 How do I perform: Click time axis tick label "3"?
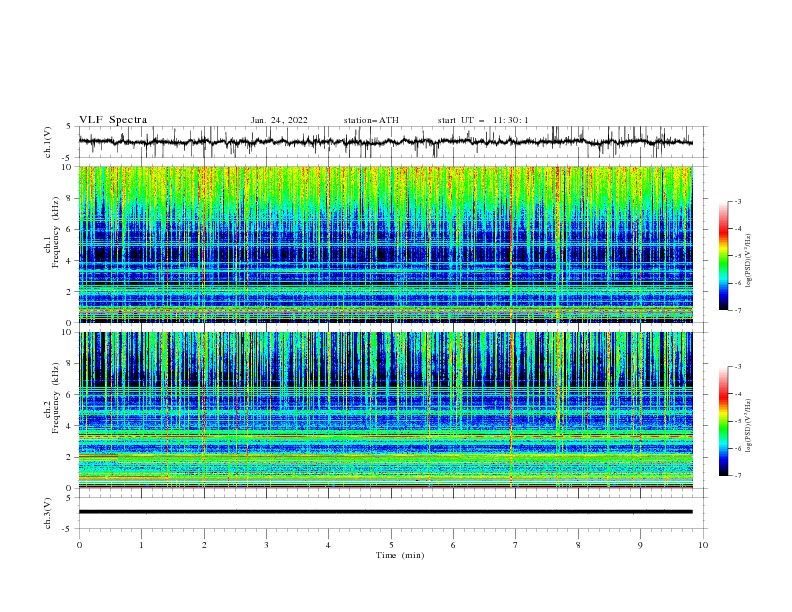click(x=266, y=545)
